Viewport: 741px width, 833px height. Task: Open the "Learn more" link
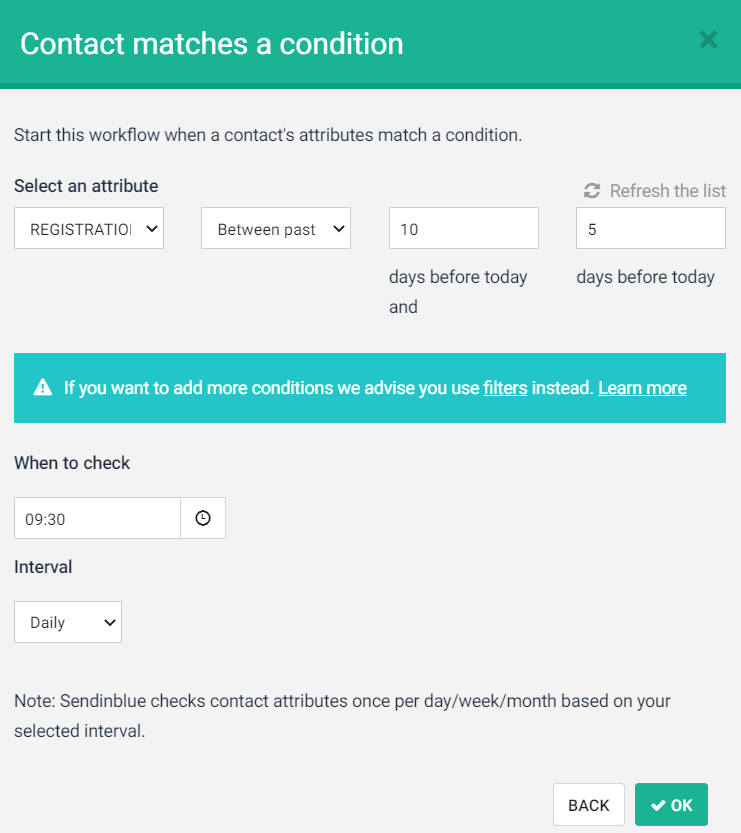point(642,388)
